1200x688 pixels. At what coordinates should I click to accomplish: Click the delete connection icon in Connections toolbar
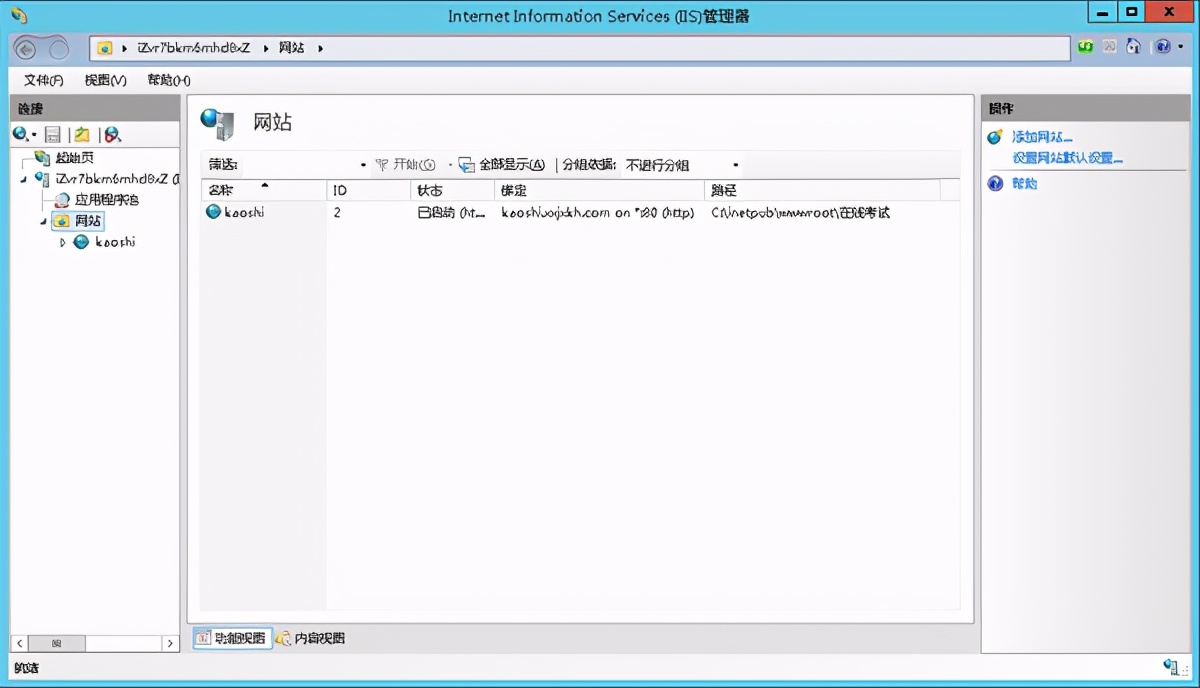110,133
